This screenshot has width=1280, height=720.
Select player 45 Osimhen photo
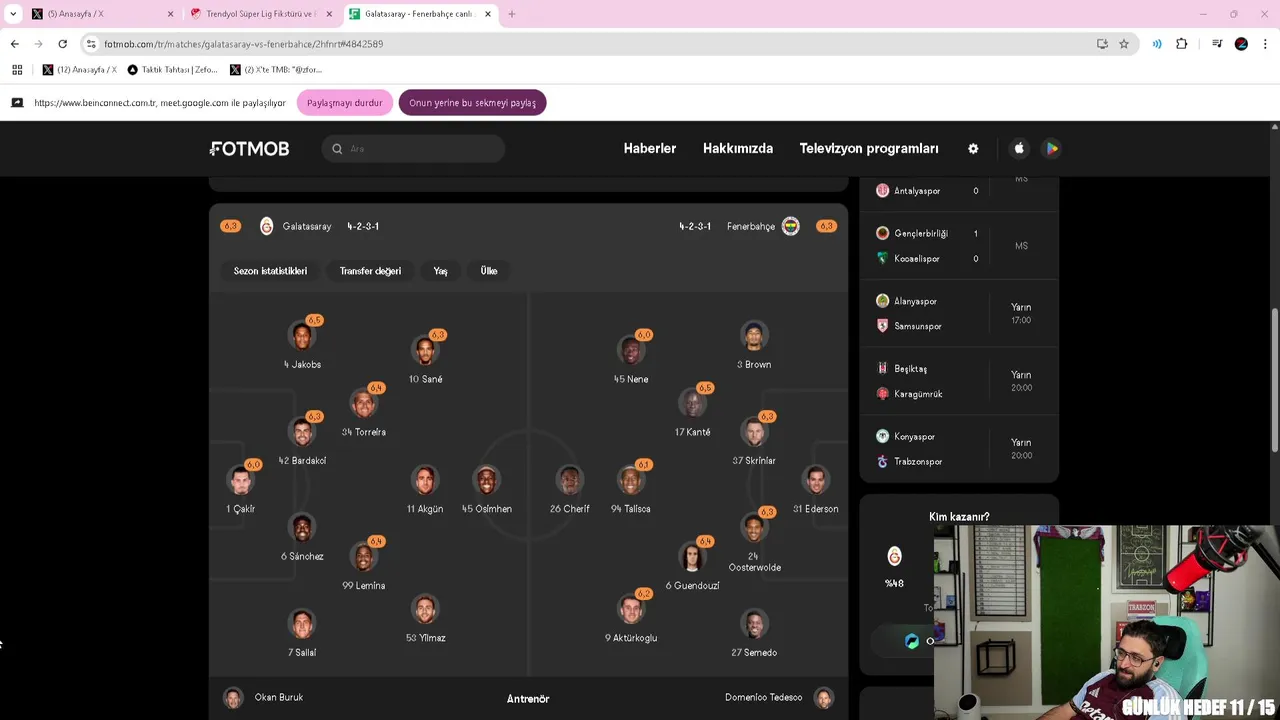487,480
